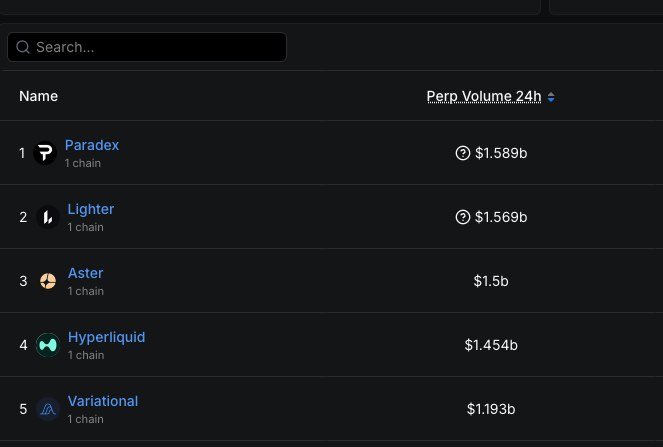663x447 pixels.
Task: Select the $1.454b Hyperliquid volume value
Action: (x=491, y=345)
